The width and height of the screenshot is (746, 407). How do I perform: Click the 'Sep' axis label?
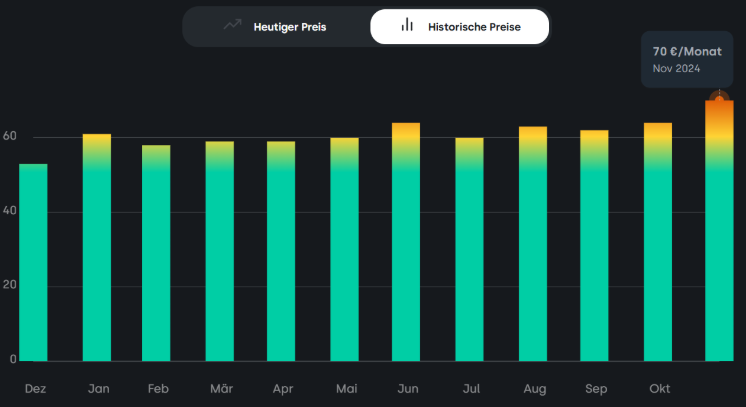(596, 389)
